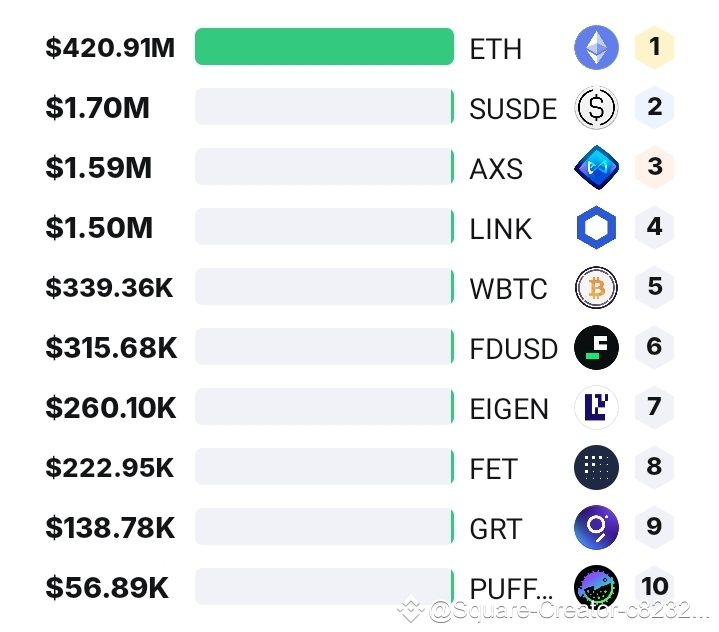
Task: Click the EIGEN token icon
Action: coord(596,408)
